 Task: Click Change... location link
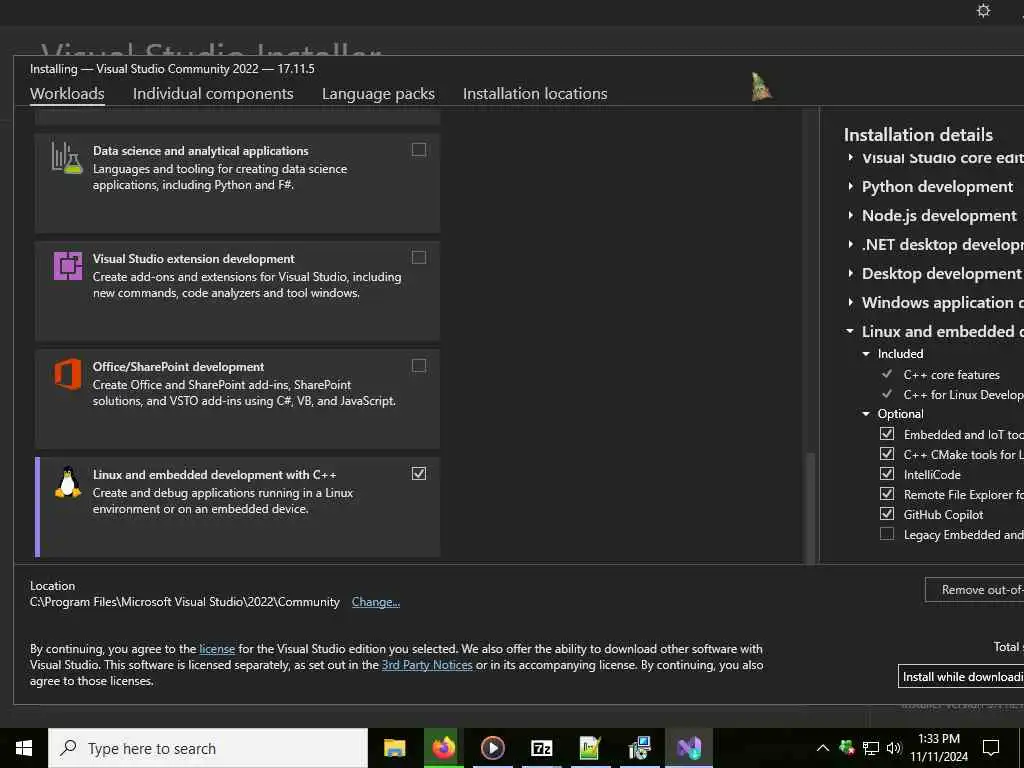point(376,601)
